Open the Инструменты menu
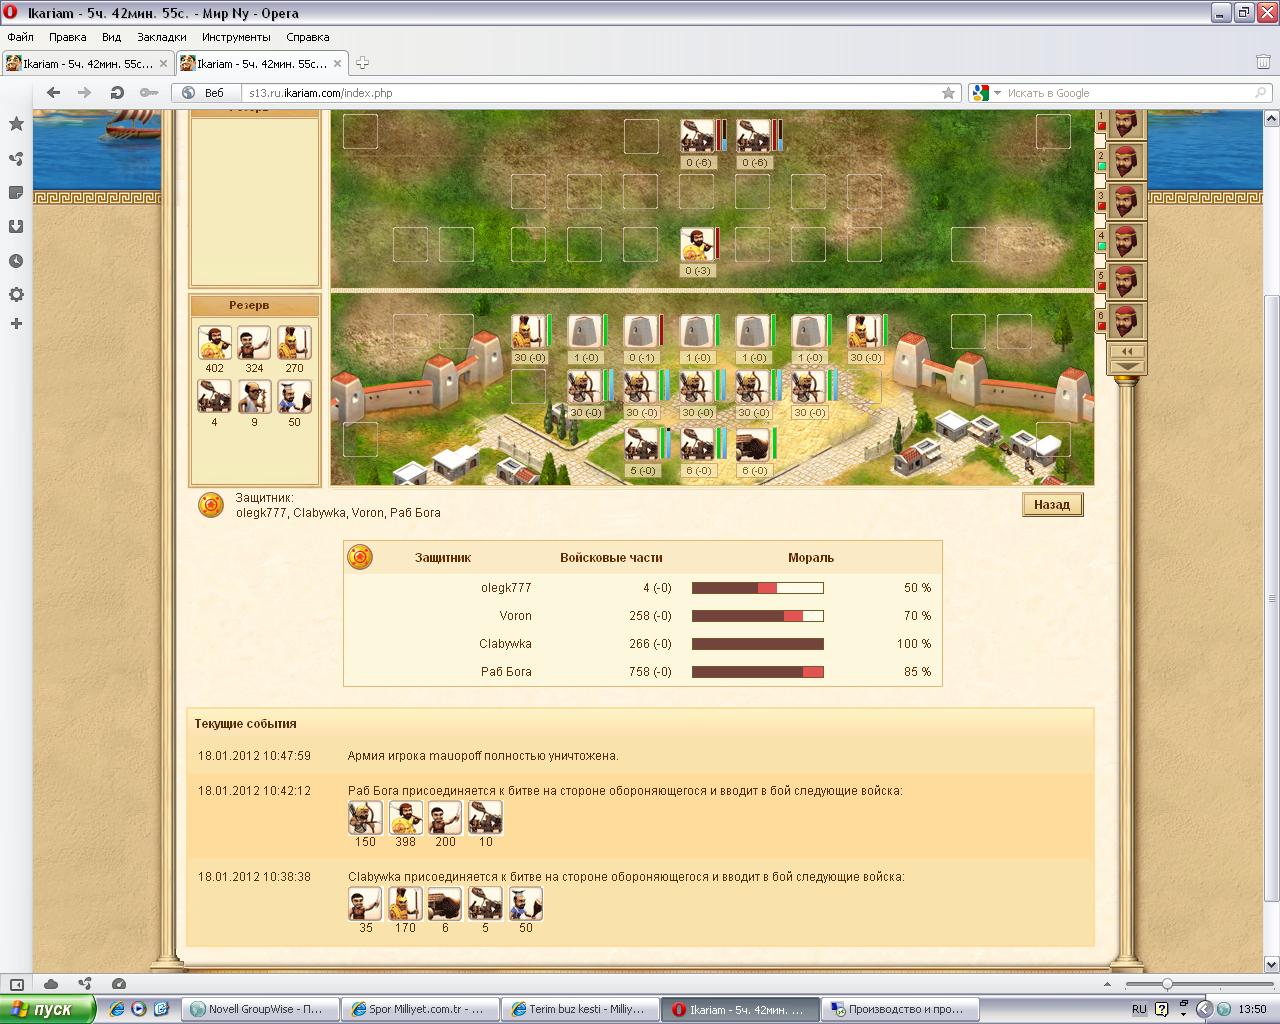 (236, 37)
